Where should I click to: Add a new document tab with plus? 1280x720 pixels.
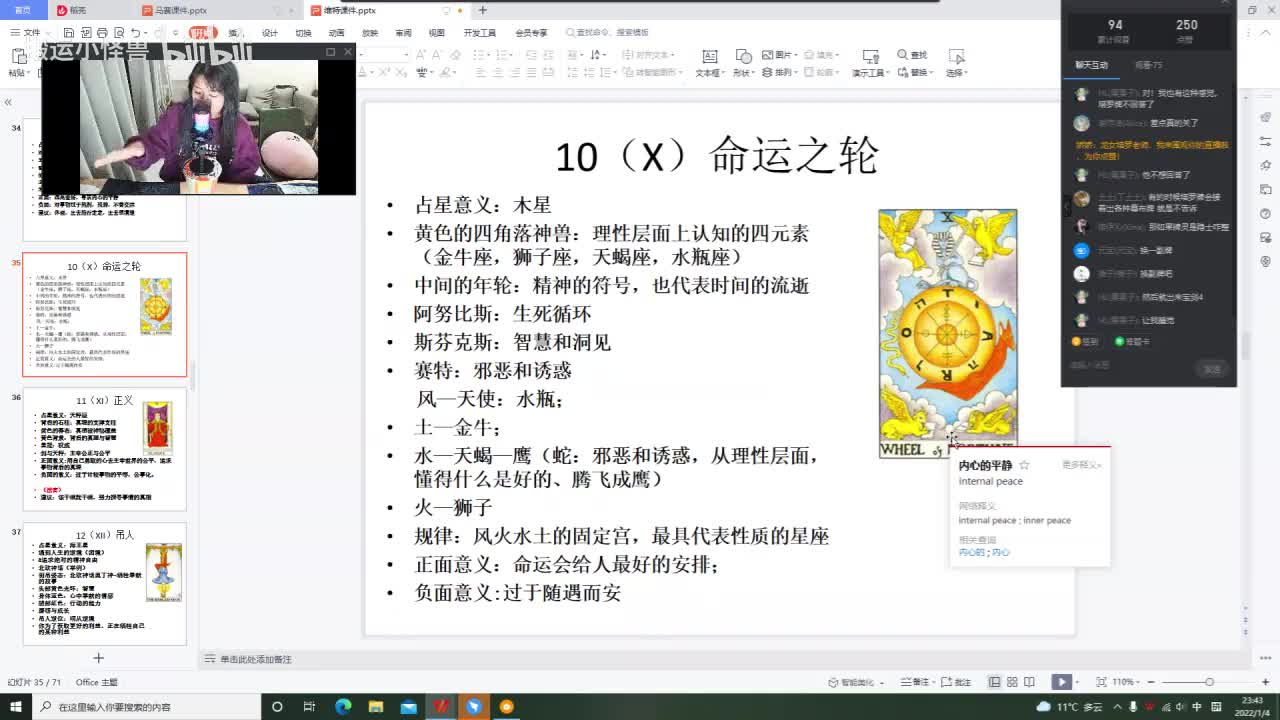point(483,10)
